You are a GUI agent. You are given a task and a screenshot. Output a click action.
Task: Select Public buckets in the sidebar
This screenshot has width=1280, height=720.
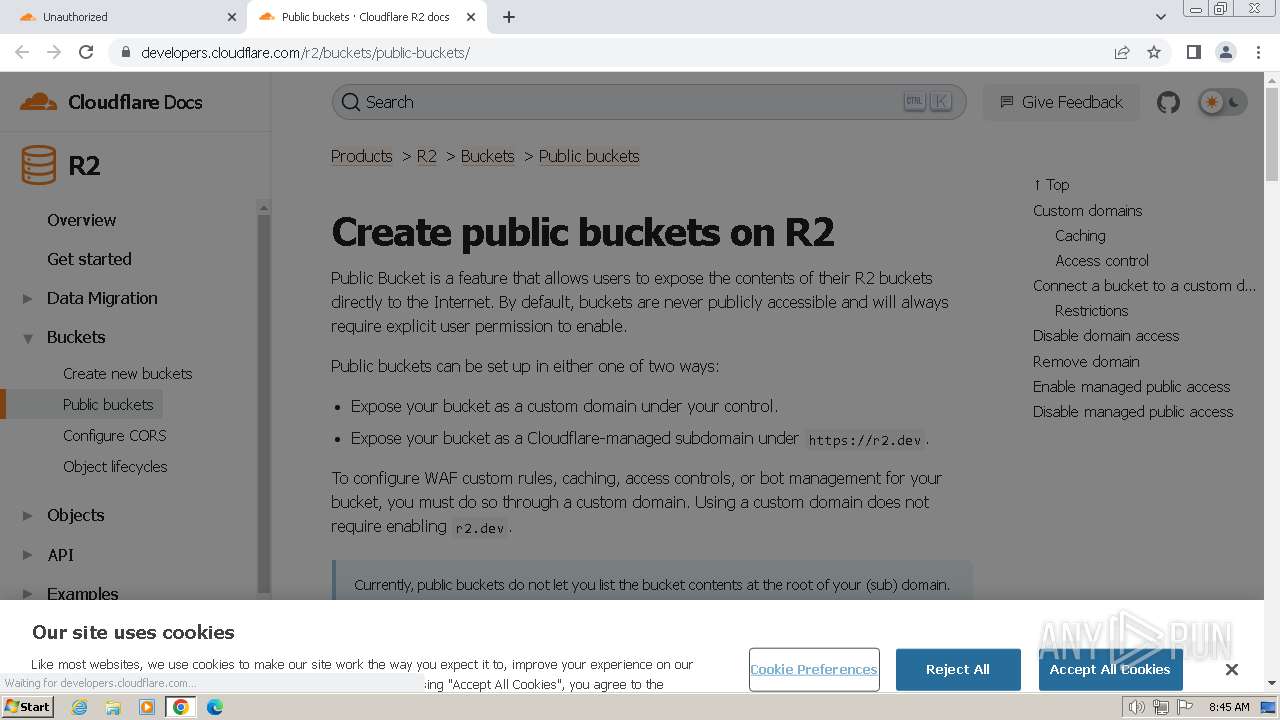click(108, 405)
